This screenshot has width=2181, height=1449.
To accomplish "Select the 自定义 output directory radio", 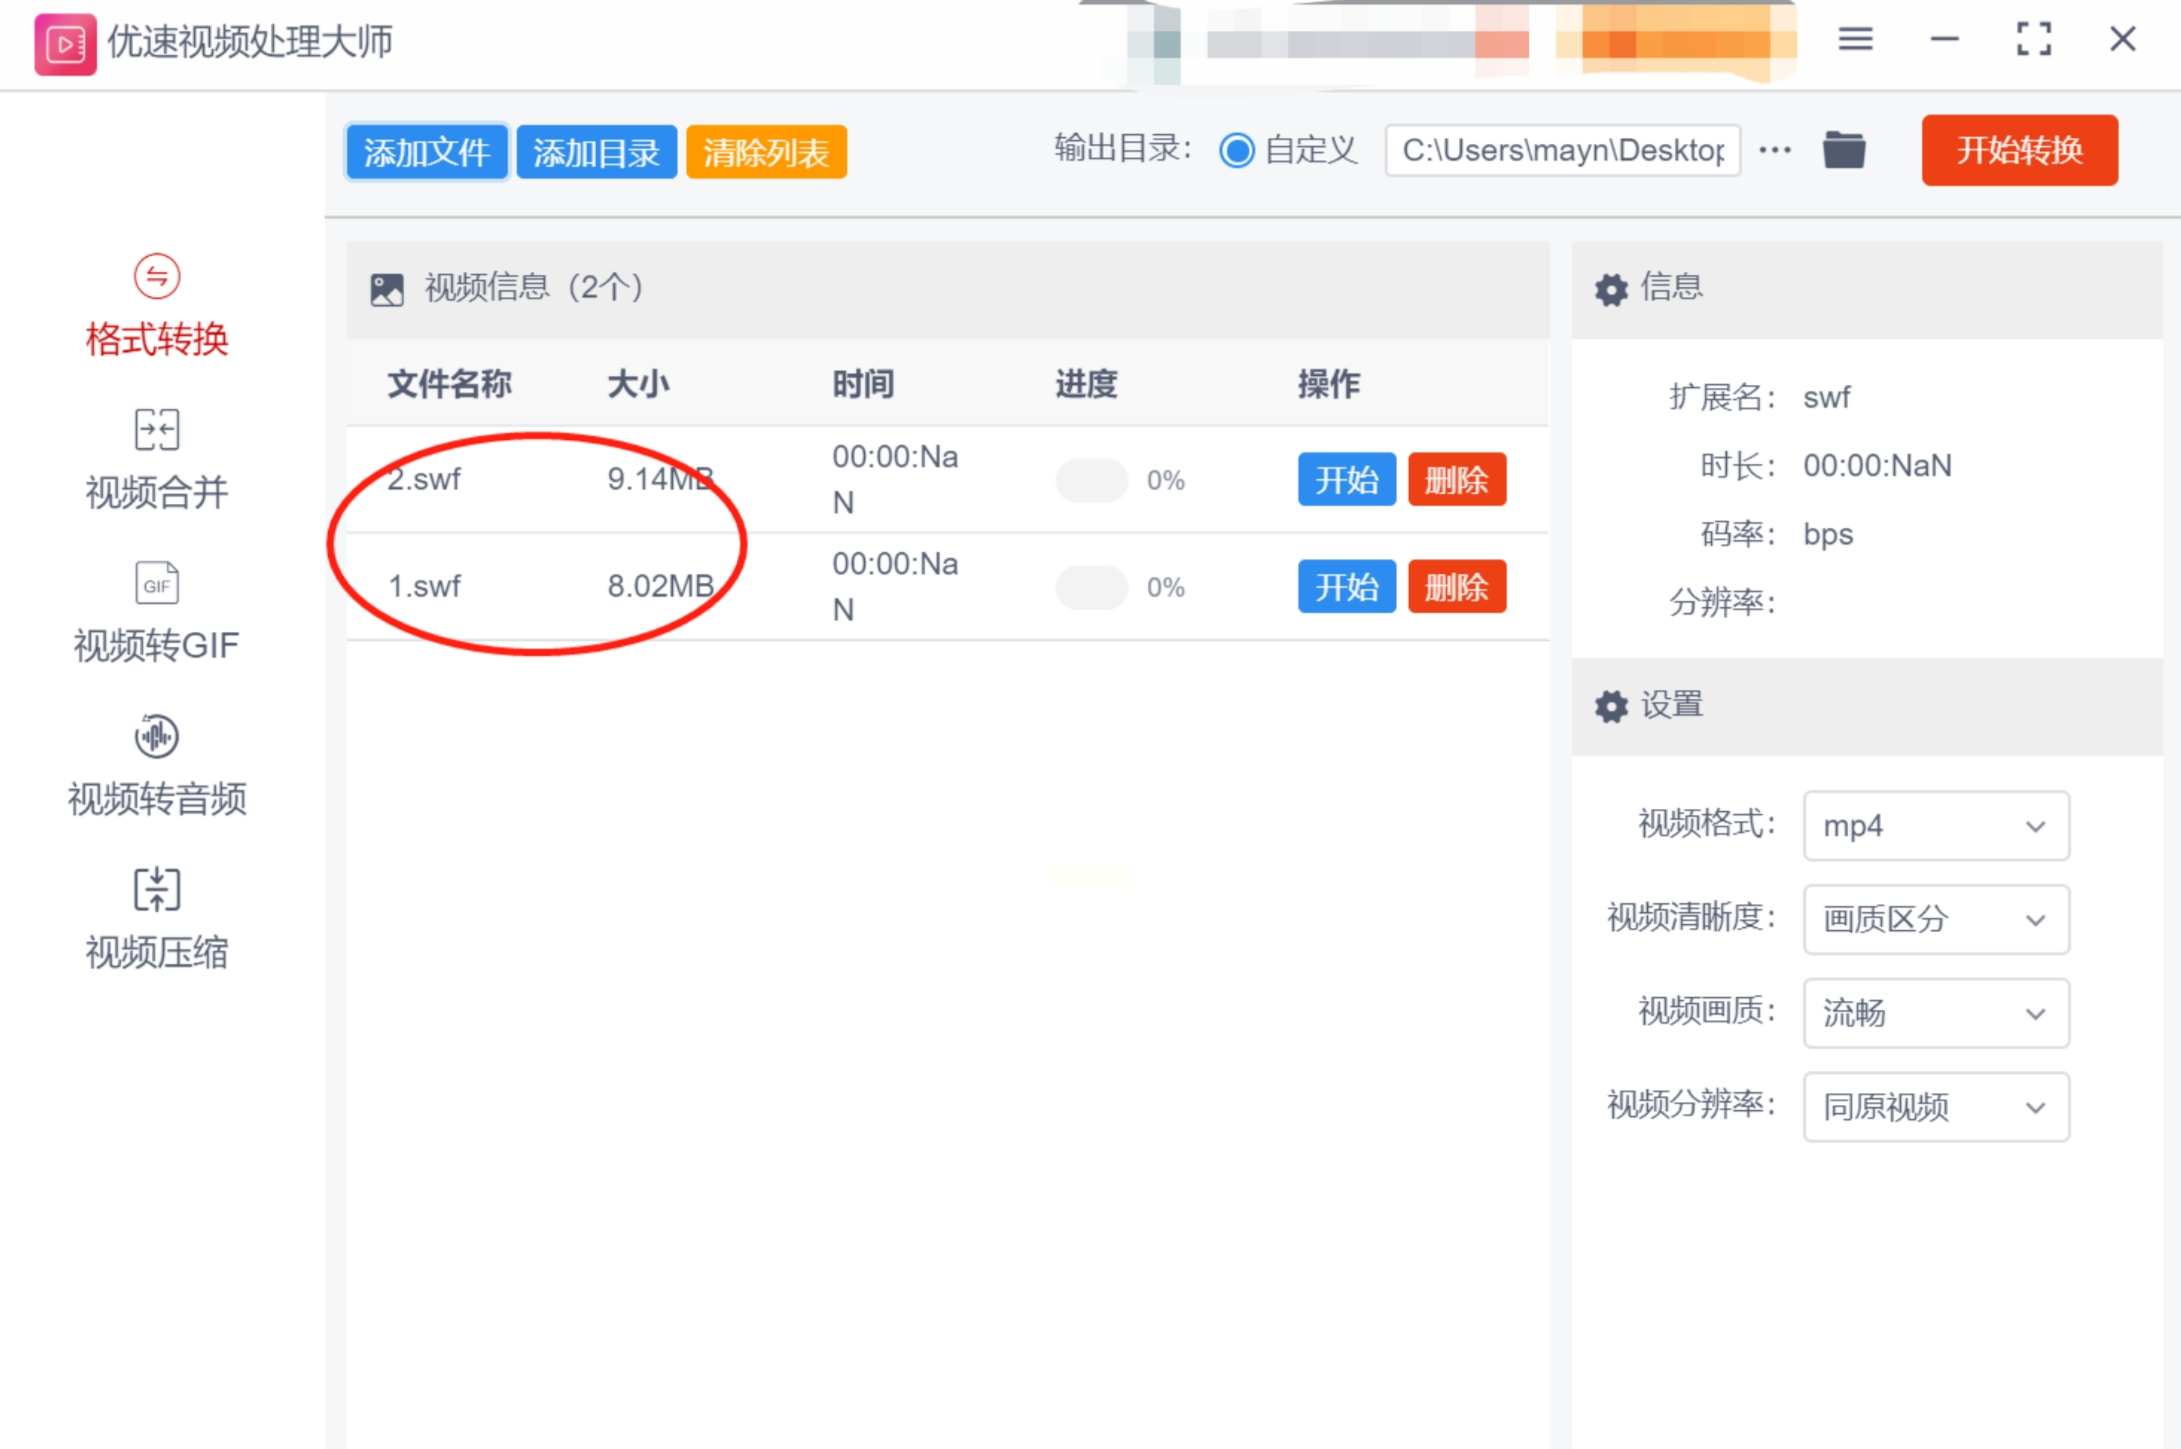I will click(x=1237, y=151).
